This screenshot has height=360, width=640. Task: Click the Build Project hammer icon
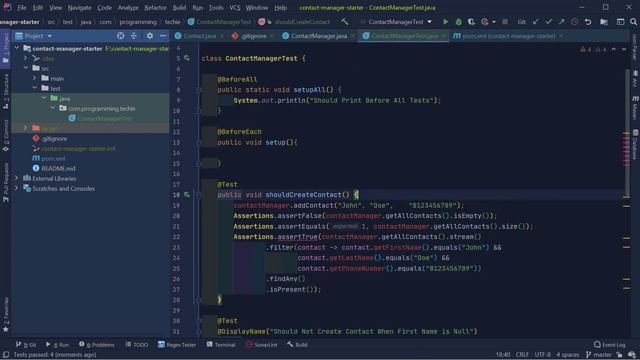pos(345,22)
